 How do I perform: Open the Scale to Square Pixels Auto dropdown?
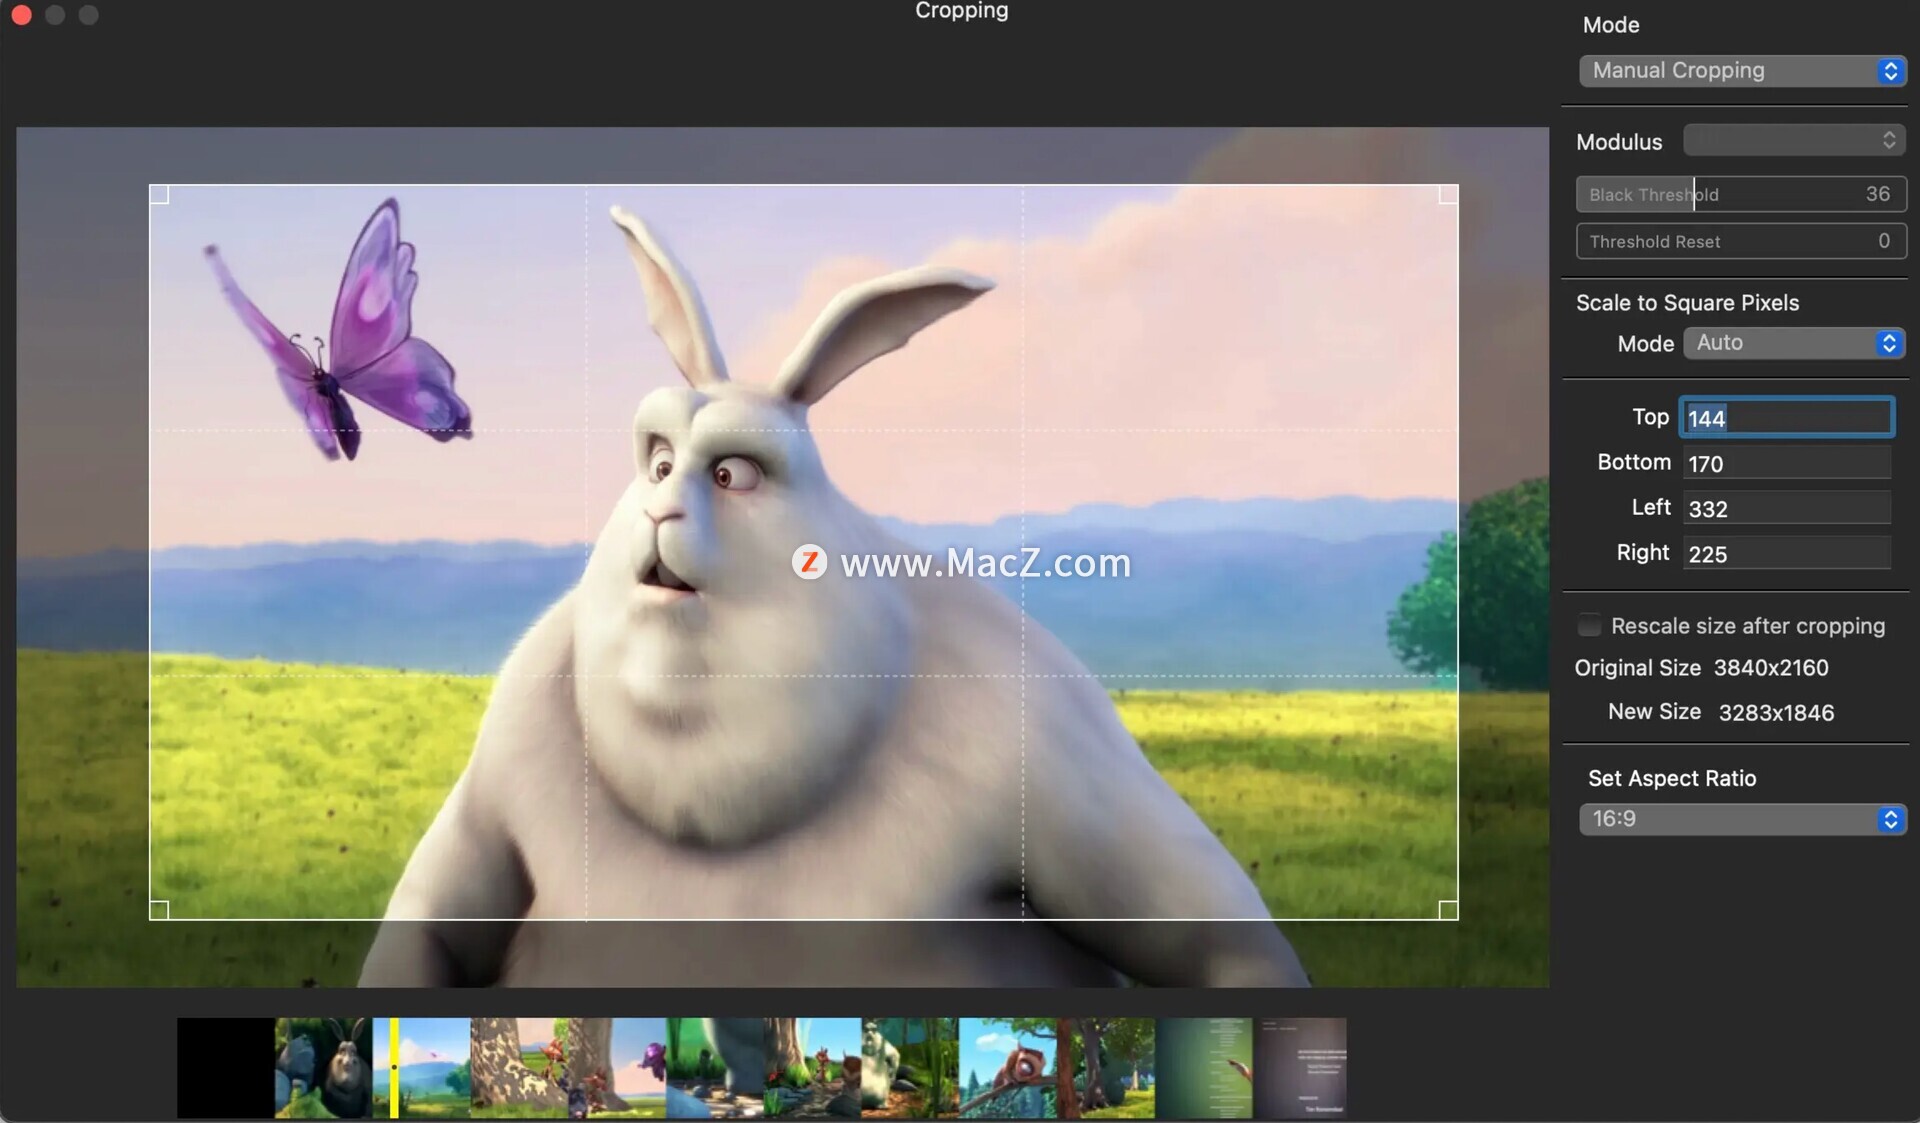1794,343
